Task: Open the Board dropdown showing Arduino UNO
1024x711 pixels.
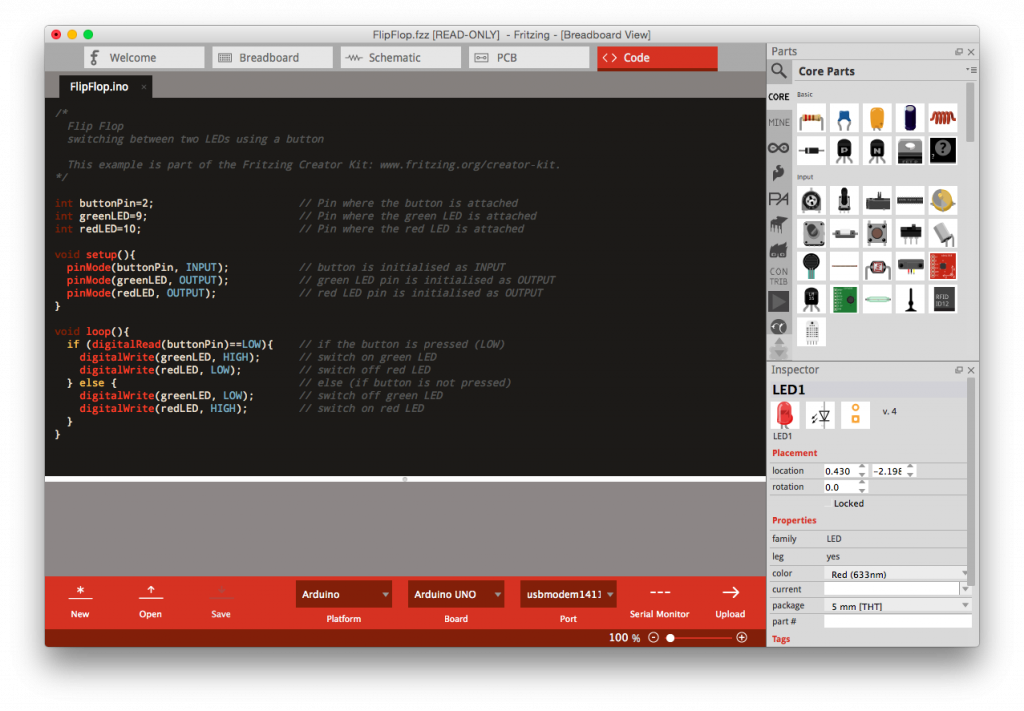Action: click(x=456, y=592)
